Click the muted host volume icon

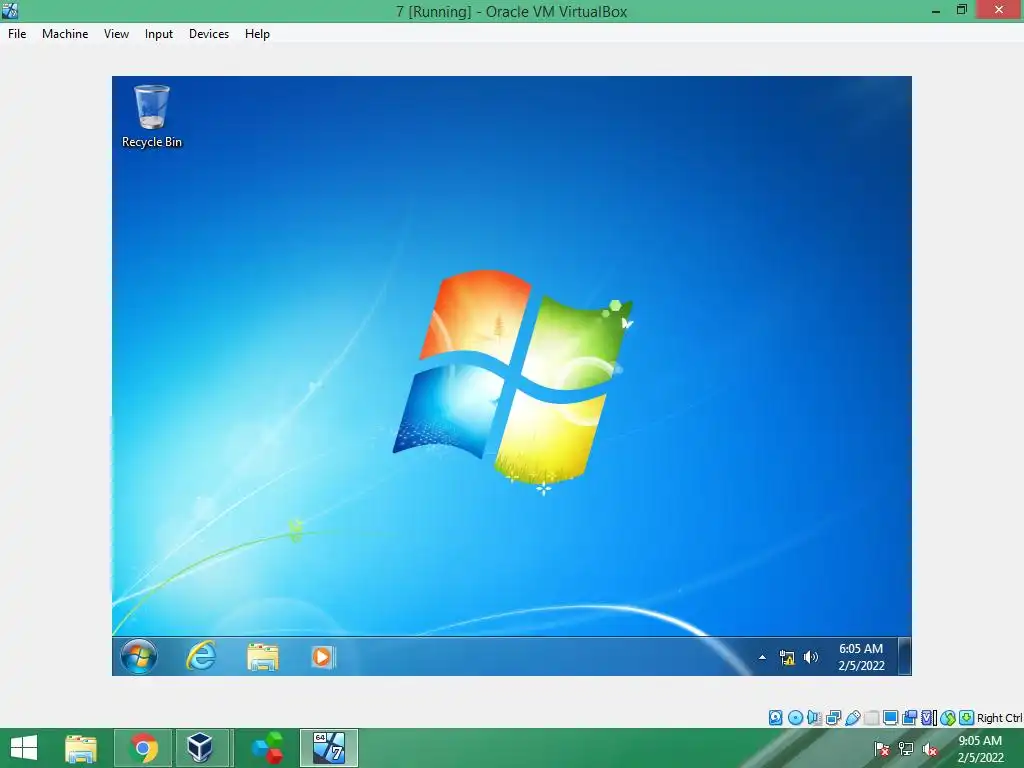930,748
